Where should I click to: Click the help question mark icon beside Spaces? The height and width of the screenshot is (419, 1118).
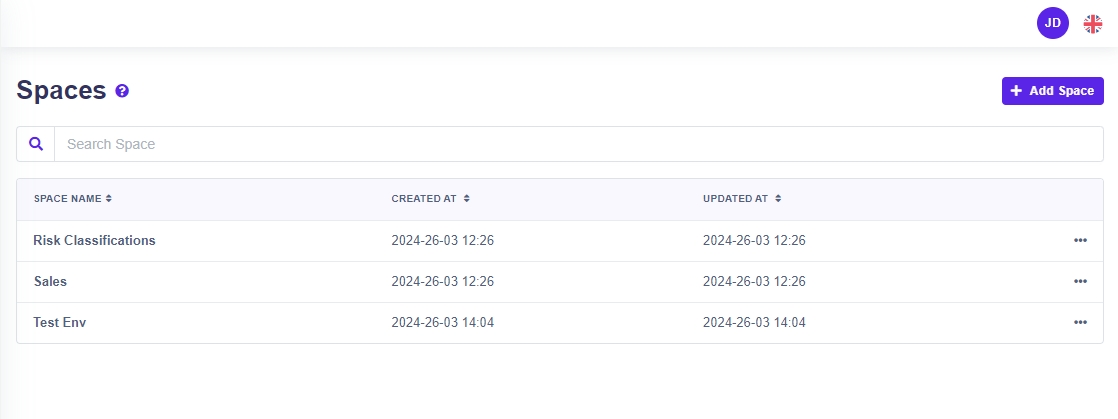click(x=122, y=91)
